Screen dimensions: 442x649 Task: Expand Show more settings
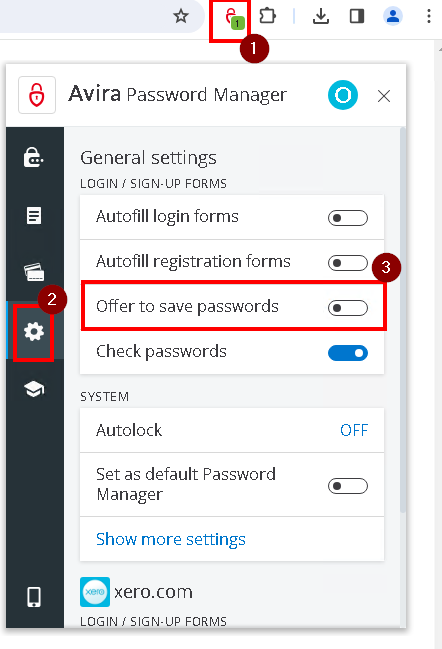[171, 539]
